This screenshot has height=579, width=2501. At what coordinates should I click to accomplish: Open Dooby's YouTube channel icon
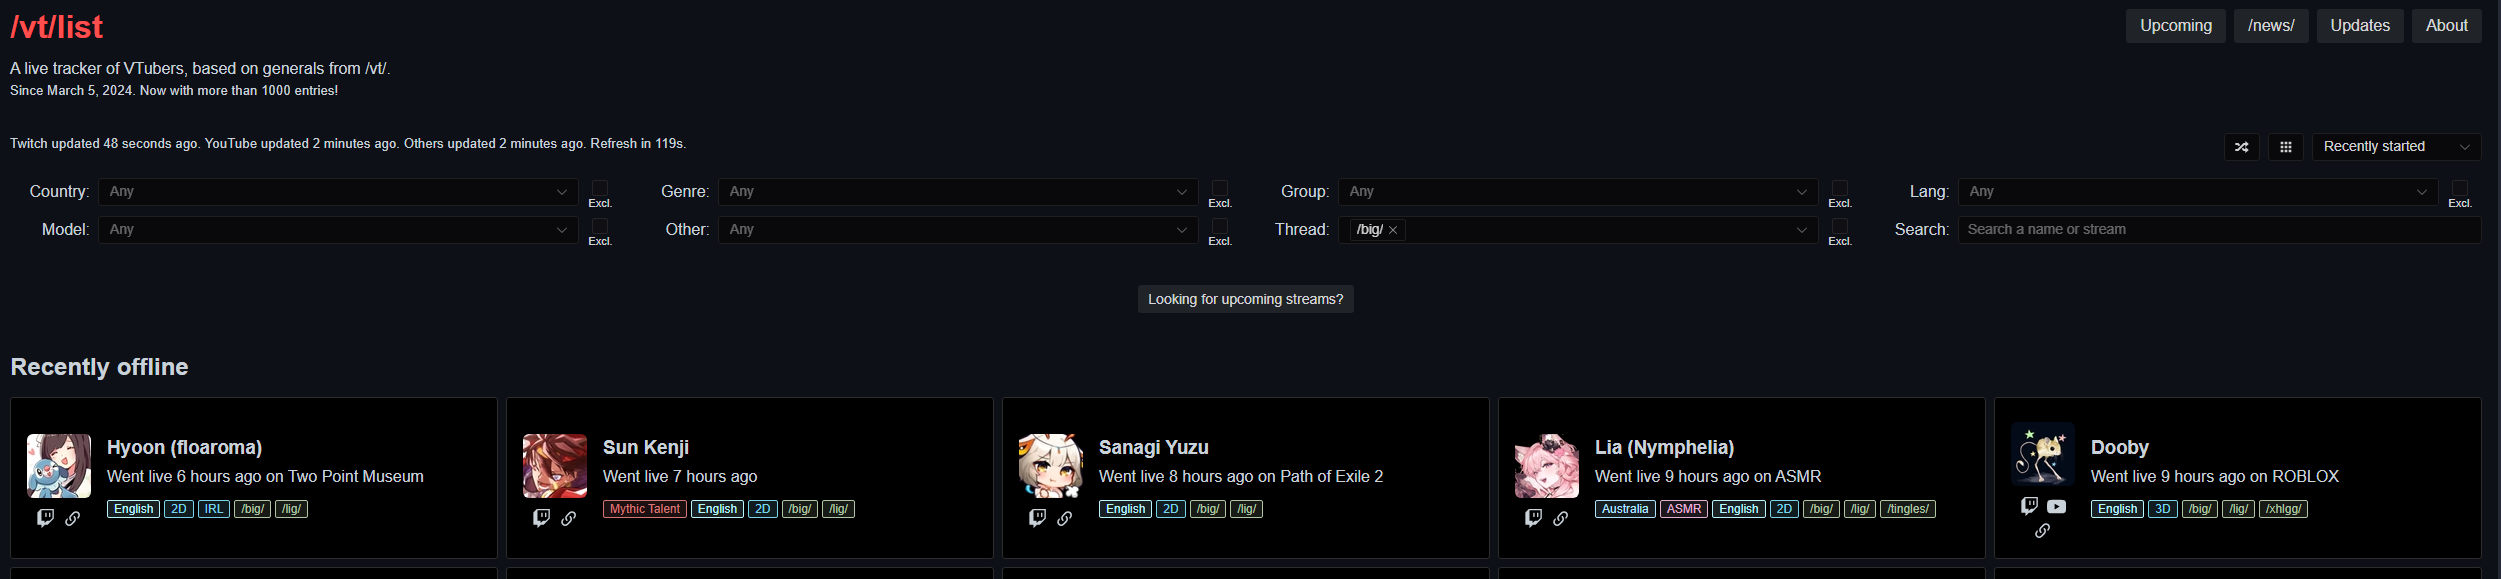click(x=2056, y=507)
